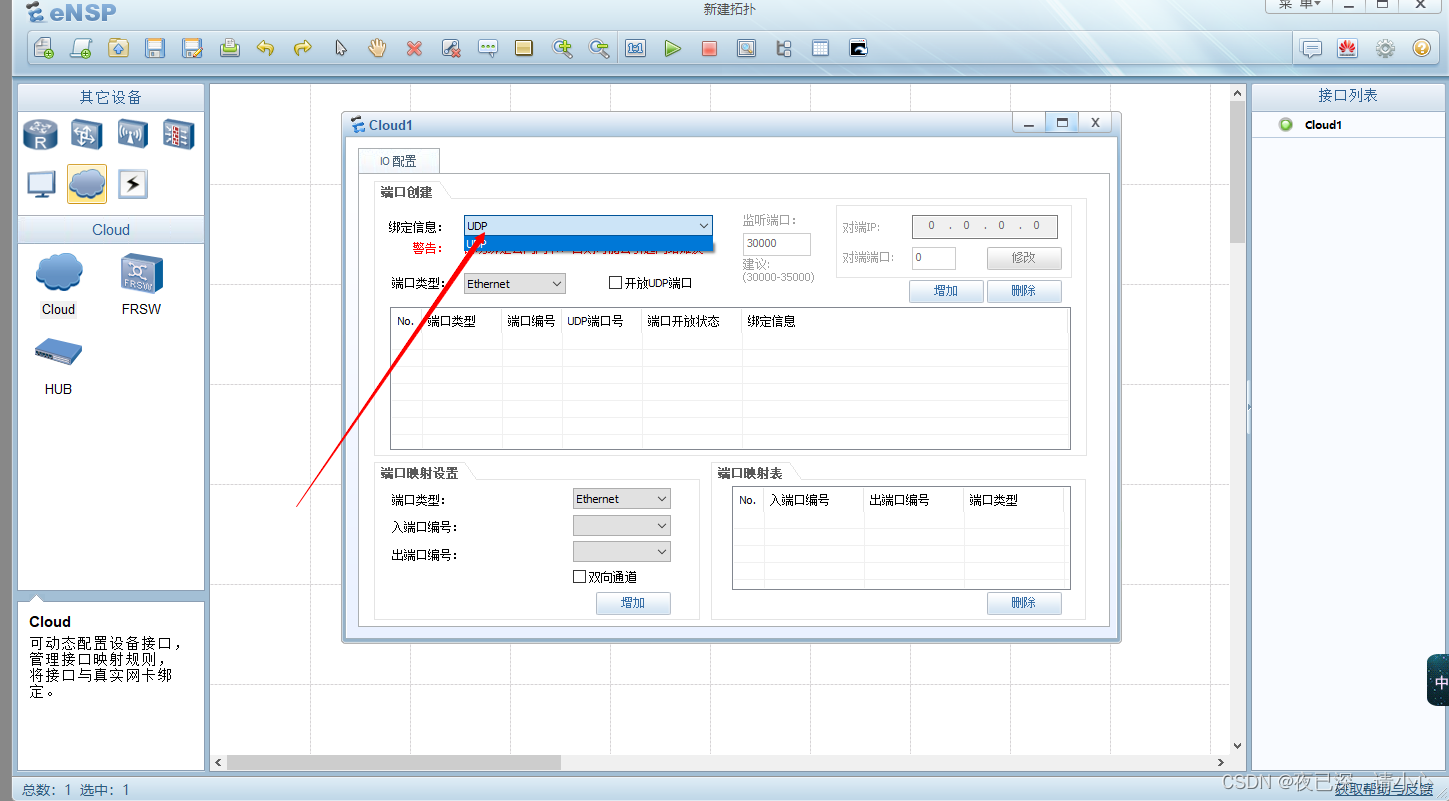Open the 菜单 menu at top right
This screenshot has width=1449, height=801.
point(1299,5)
